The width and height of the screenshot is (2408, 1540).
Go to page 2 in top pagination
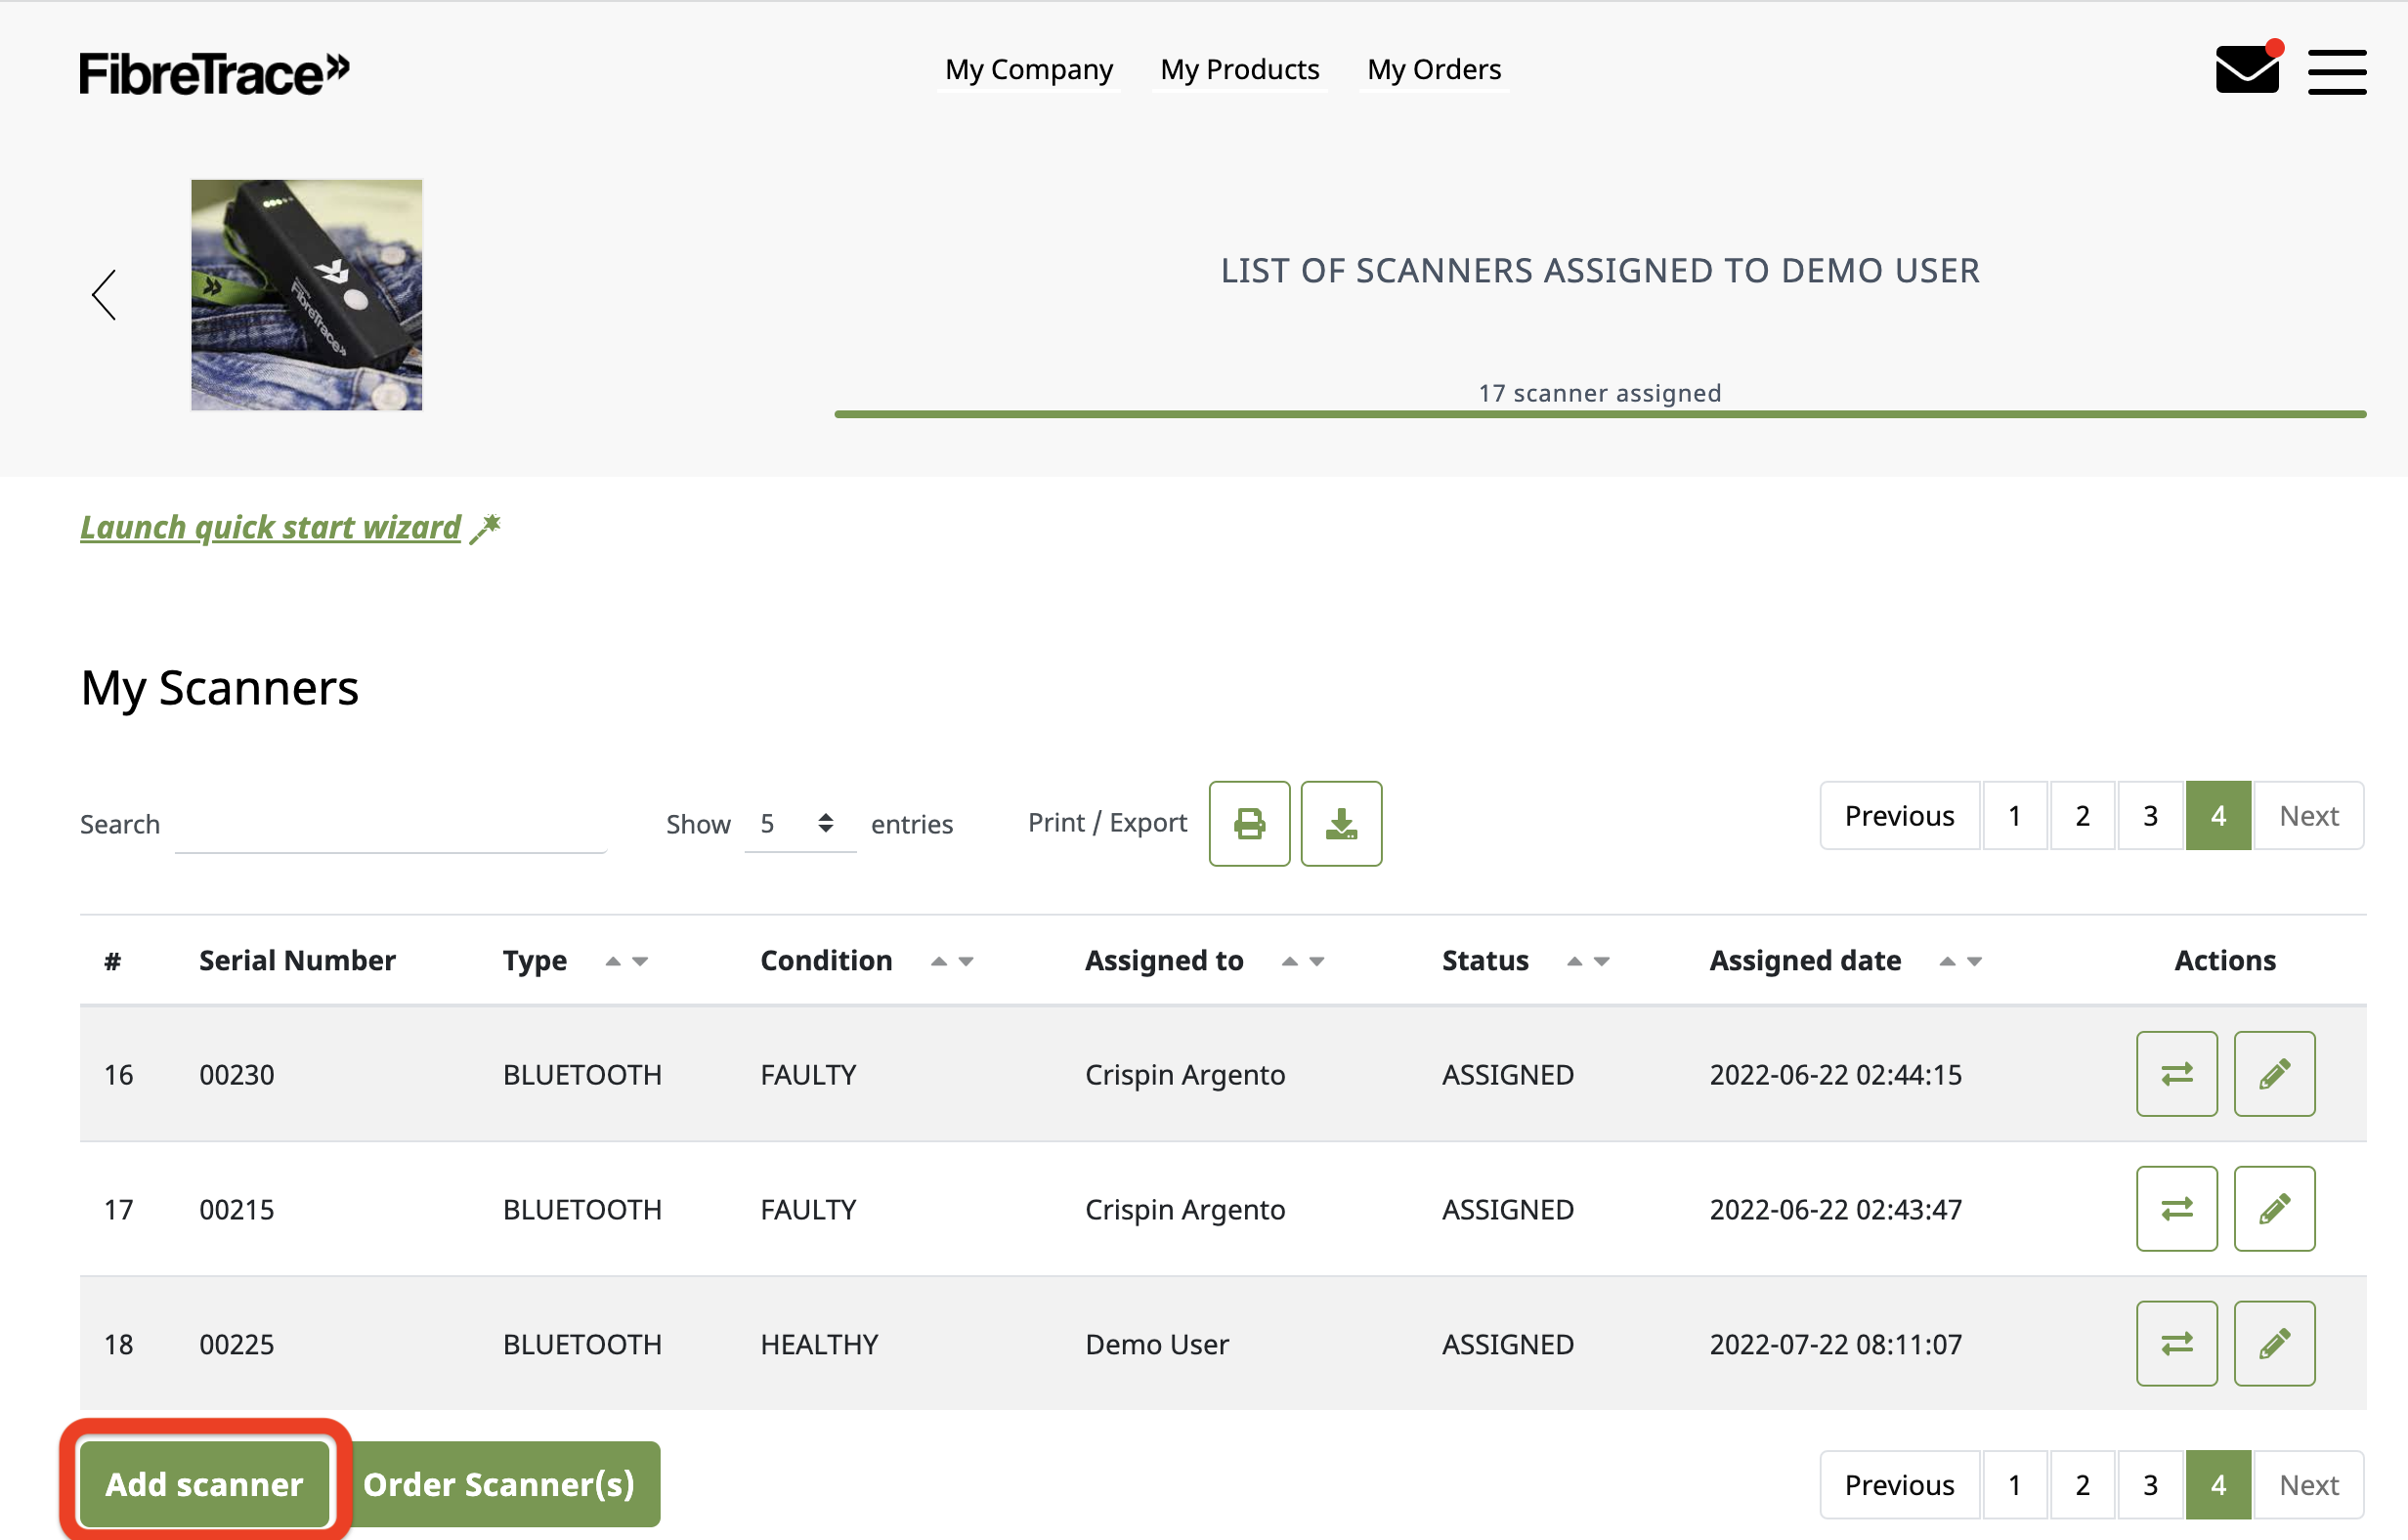pos(2082,816)
